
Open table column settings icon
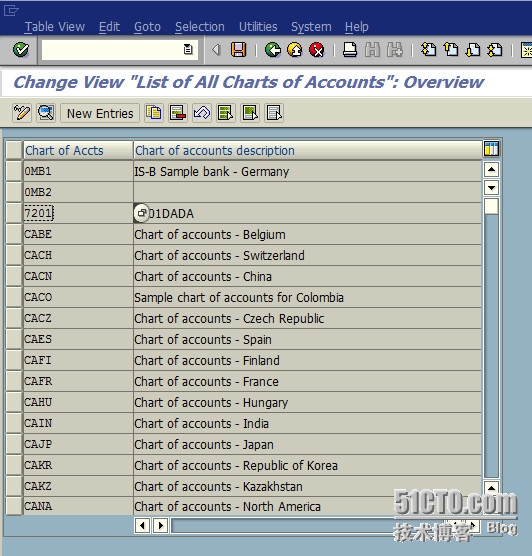click(x=491, y=149)
